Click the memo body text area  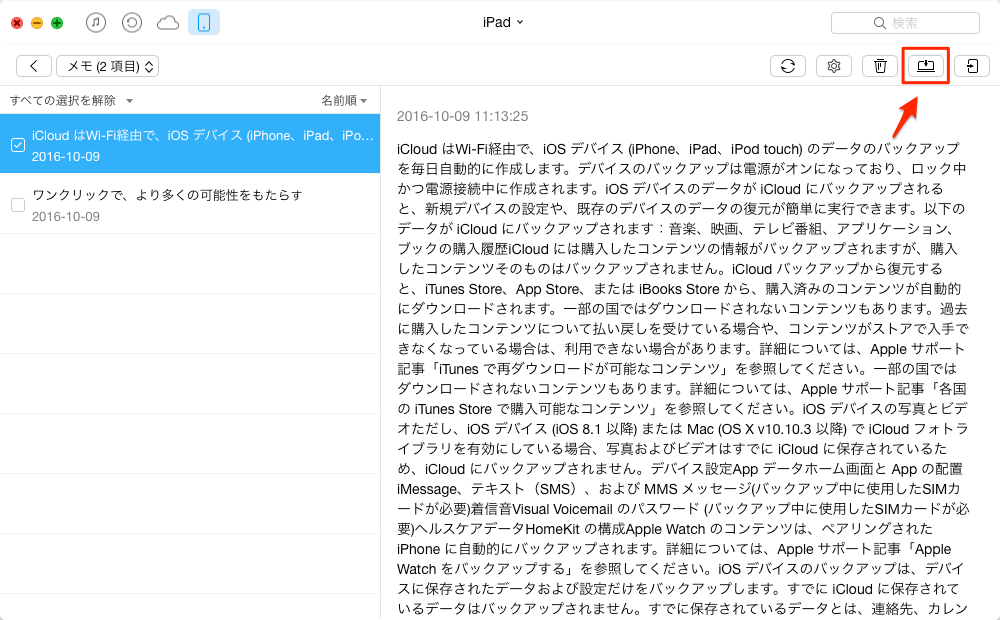682,378
